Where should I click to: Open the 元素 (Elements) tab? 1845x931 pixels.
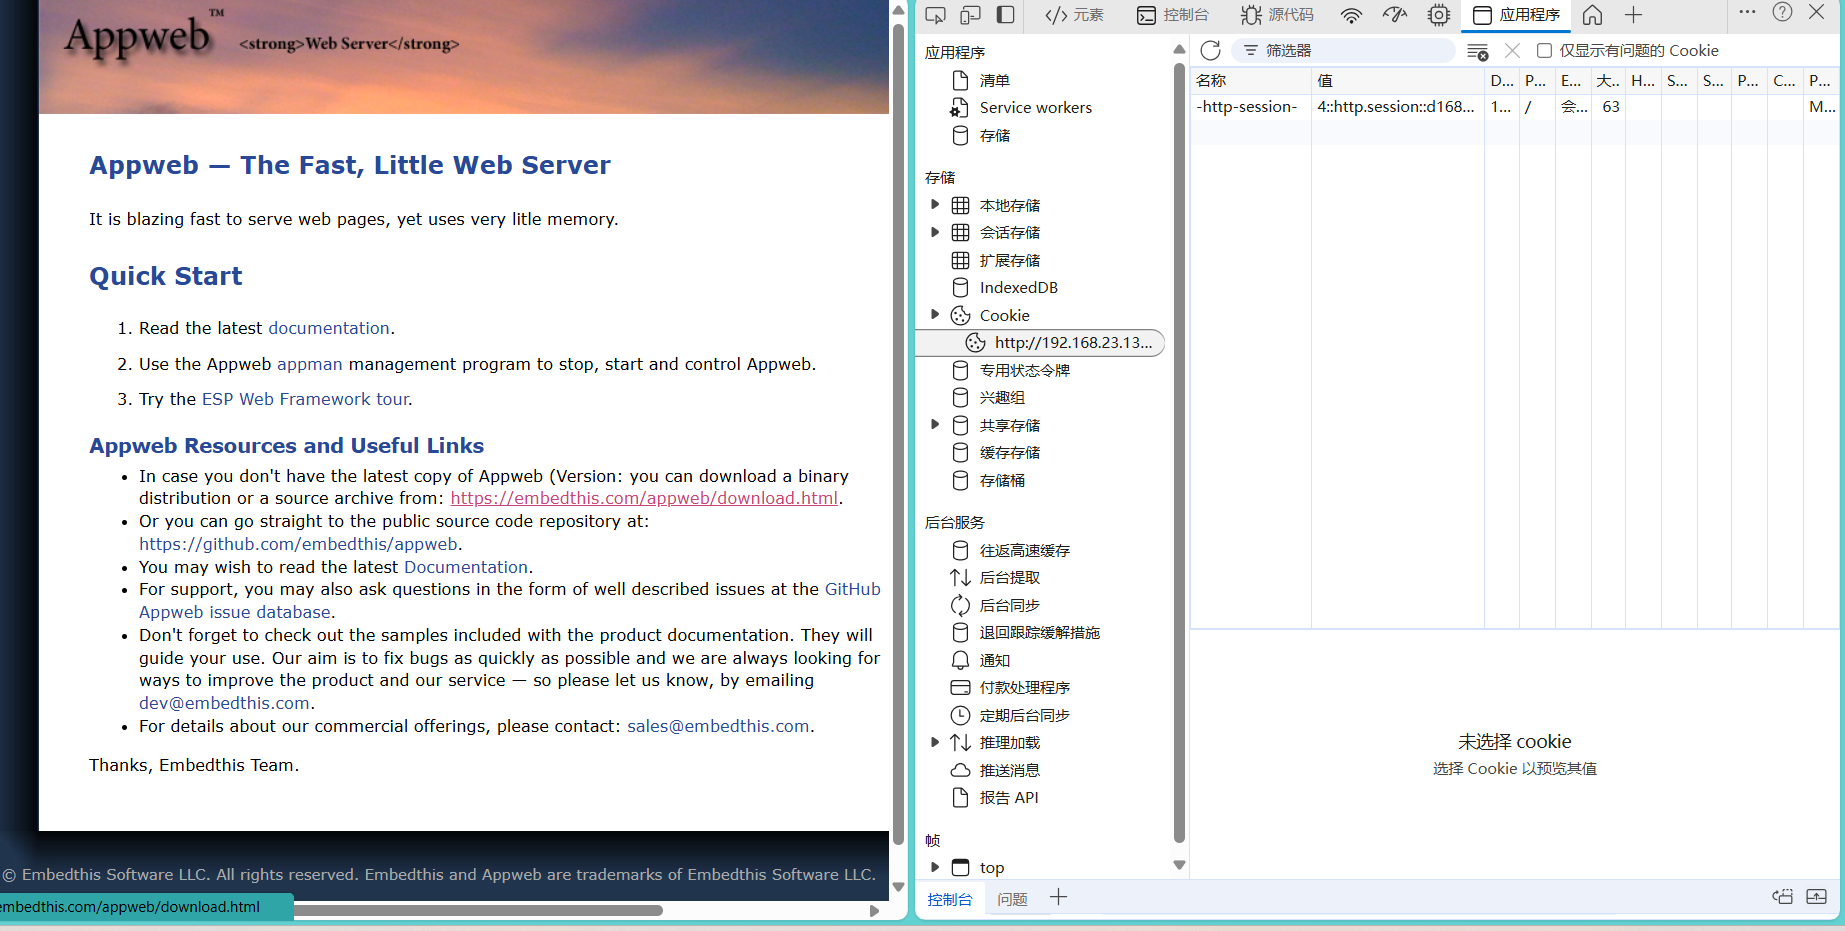tap(1074, 15)
